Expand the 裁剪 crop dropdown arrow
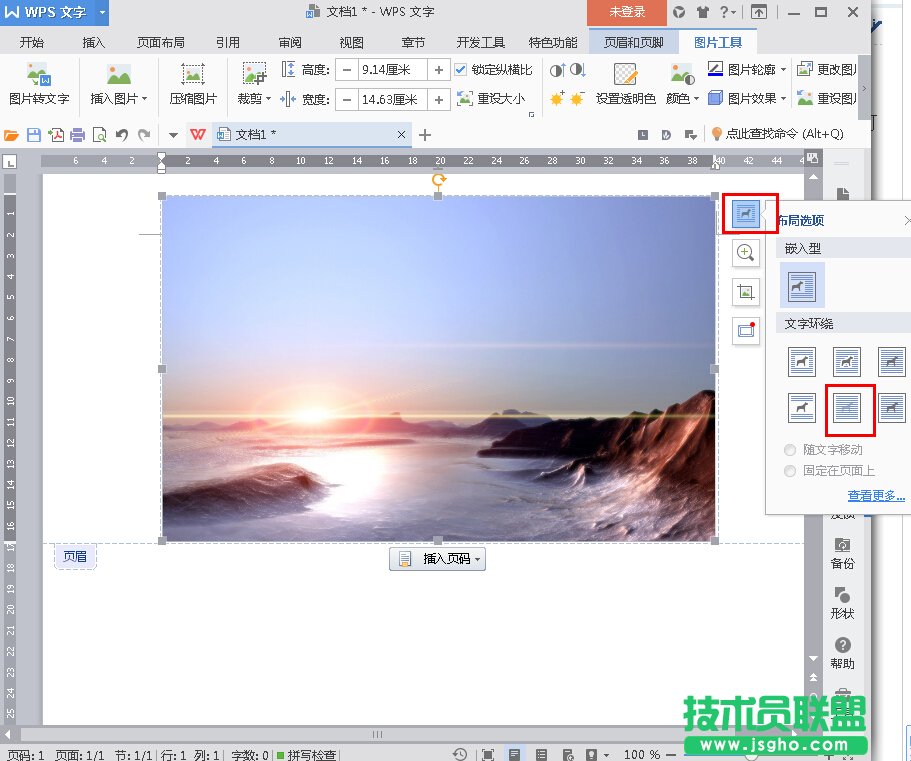 tap(268, 99)
